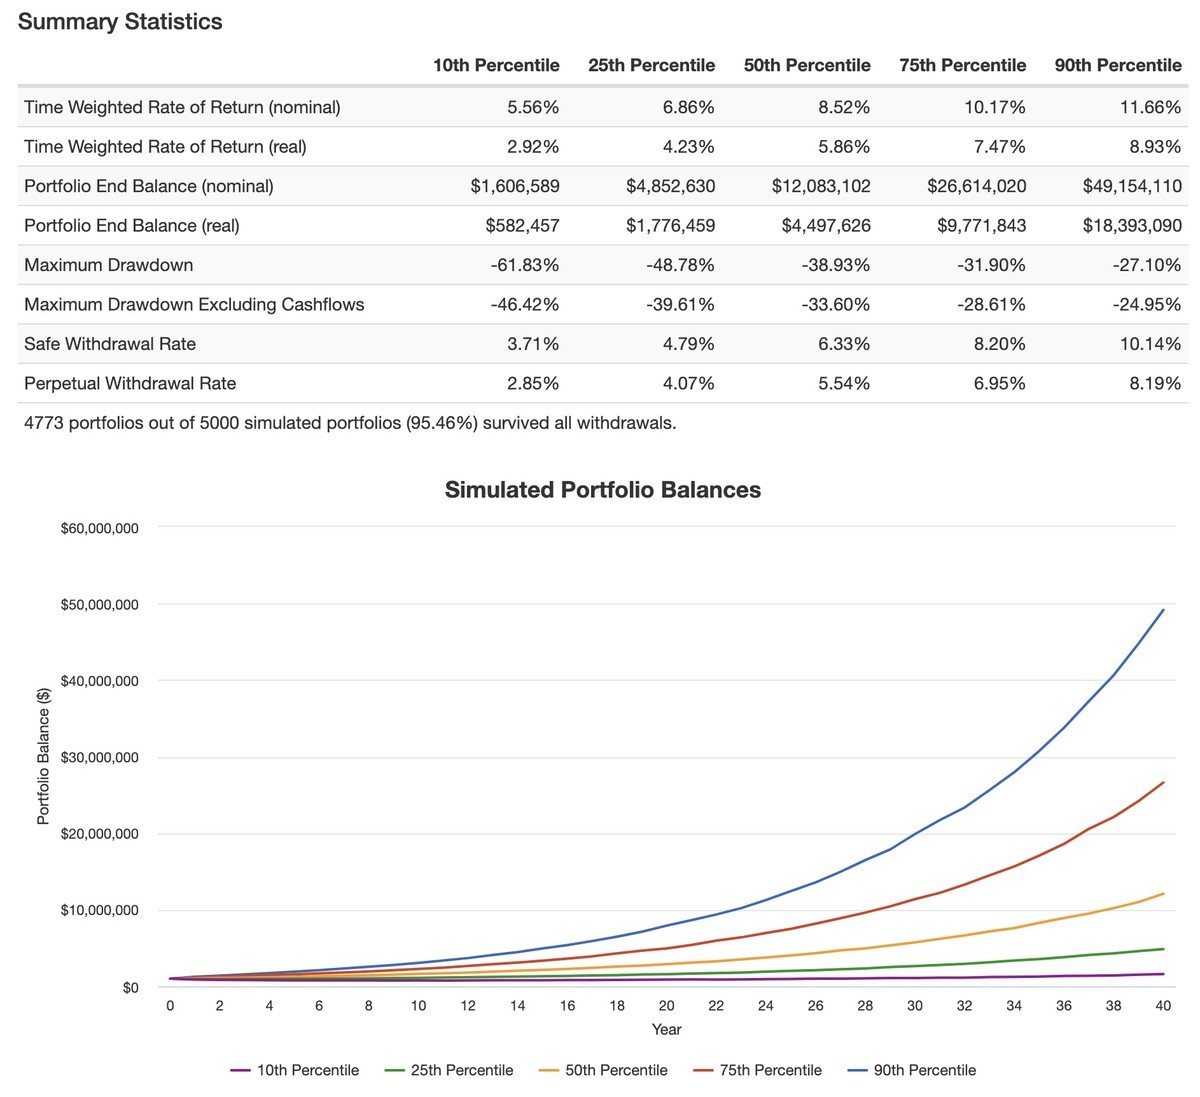
Task: Click the $18,393,090 real balance cell
Action: [x=1132, y=226]
